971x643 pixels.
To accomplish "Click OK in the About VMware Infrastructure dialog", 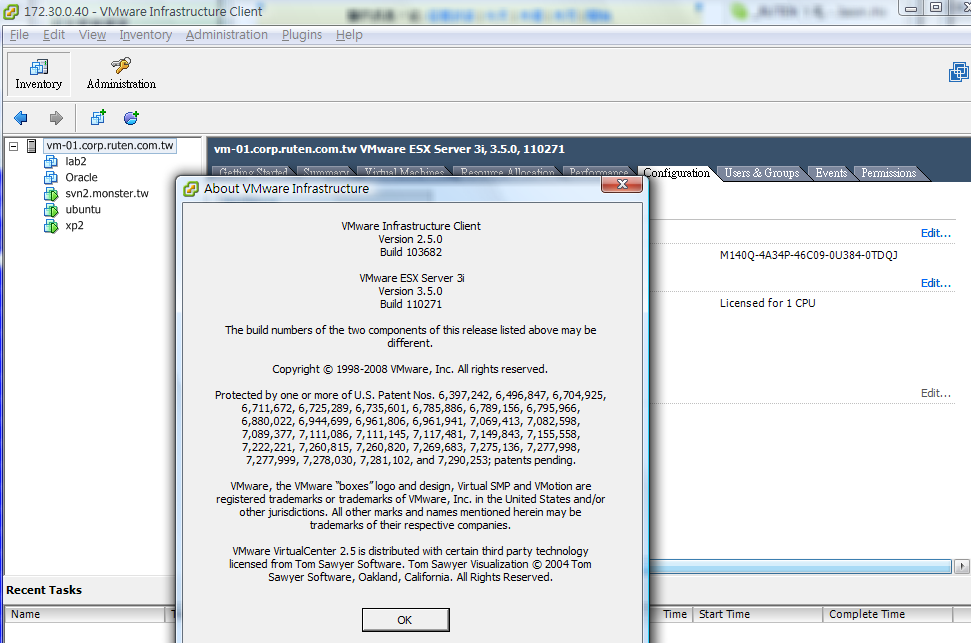I will [x=405, y=620].
